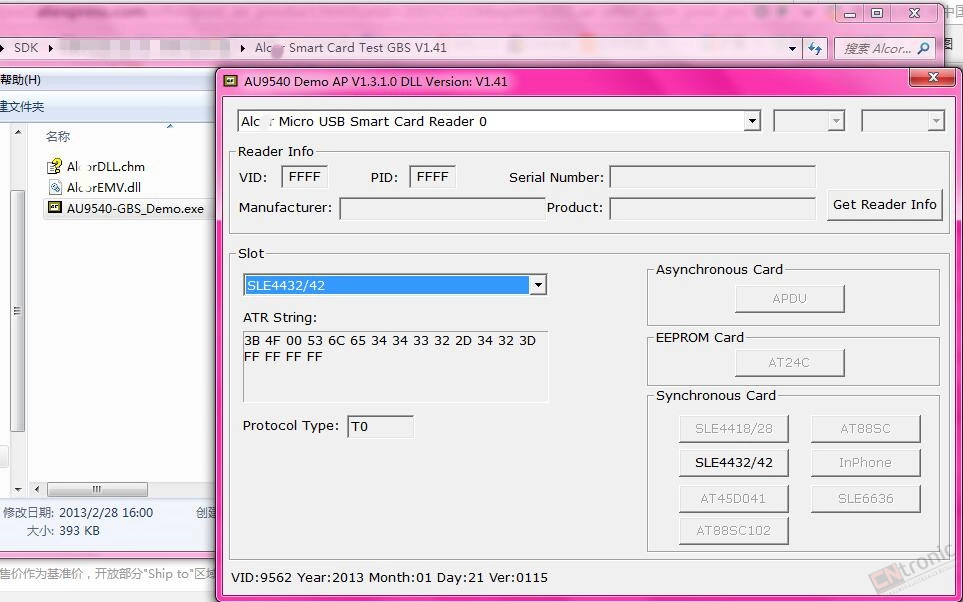Click the status text VID:9562 Year:2013

(x=389, y=578)
